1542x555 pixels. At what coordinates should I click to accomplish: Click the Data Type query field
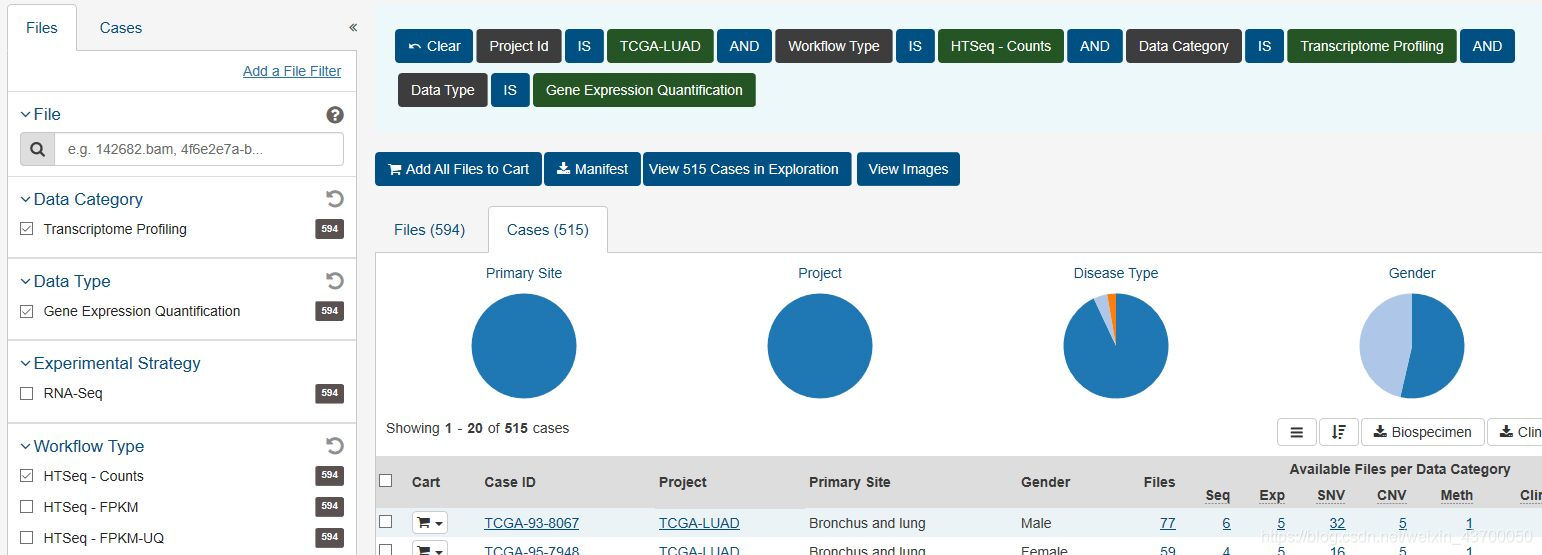pyautogui.click(x=443, y=90)
